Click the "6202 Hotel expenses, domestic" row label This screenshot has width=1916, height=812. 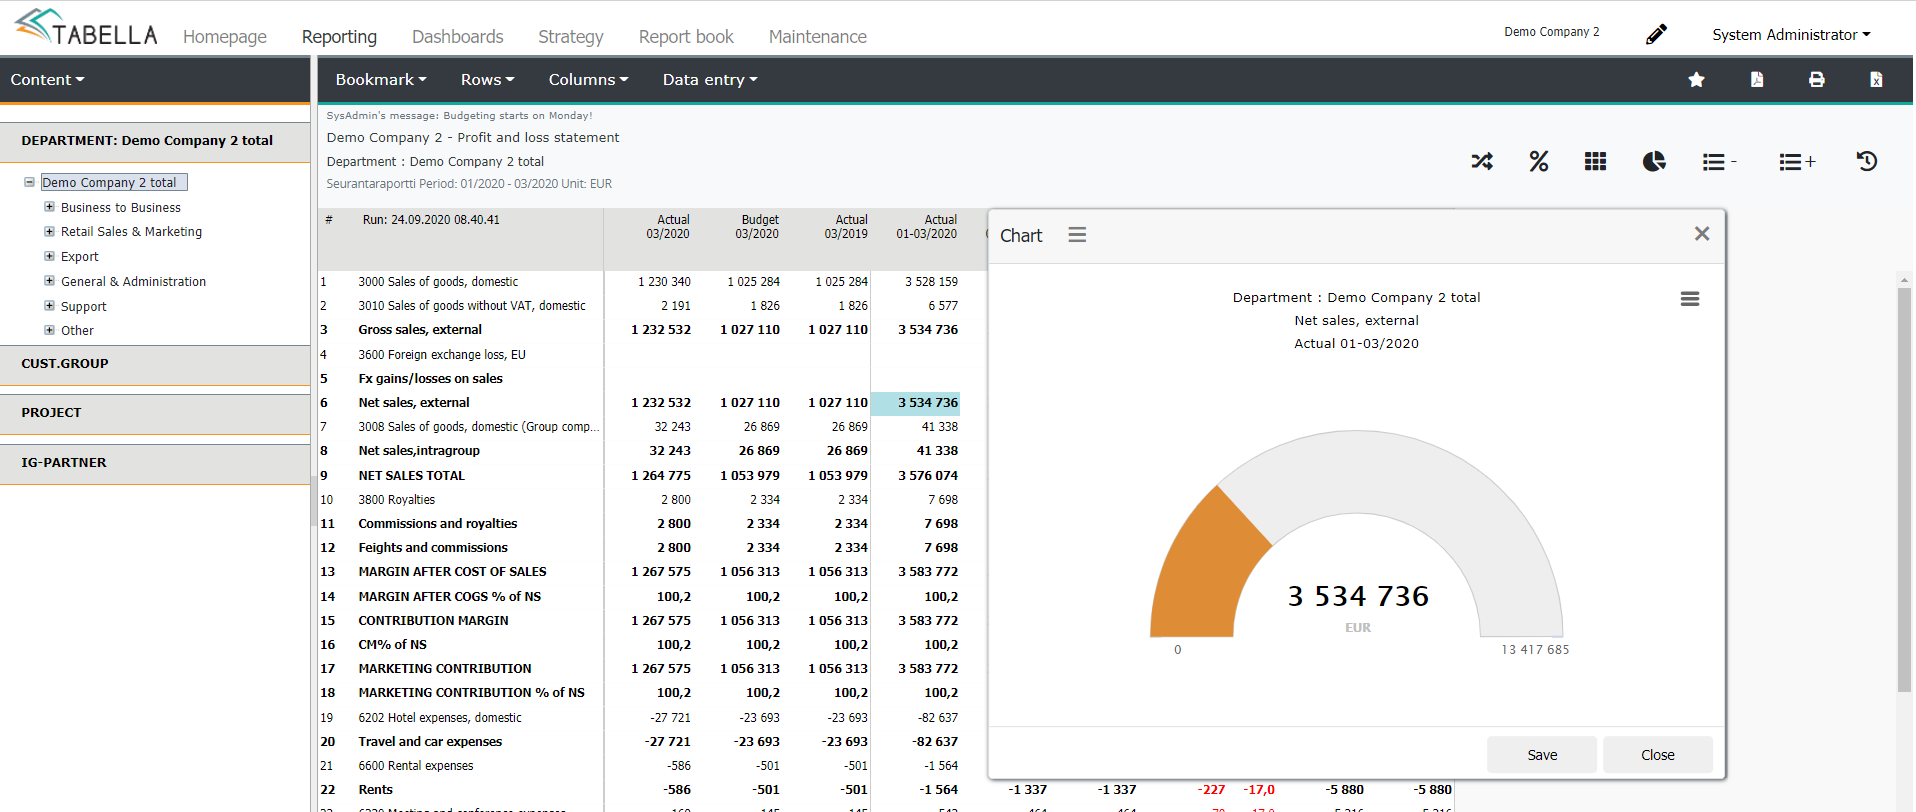coord(440,718)
